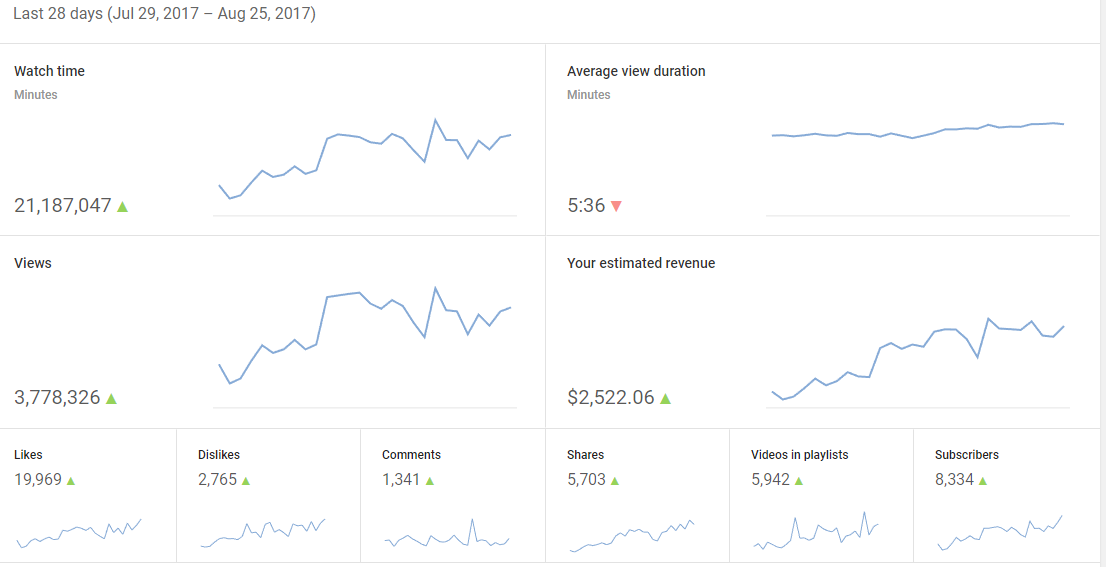Click the green arrow next to $2,522.06

[666, 398]
